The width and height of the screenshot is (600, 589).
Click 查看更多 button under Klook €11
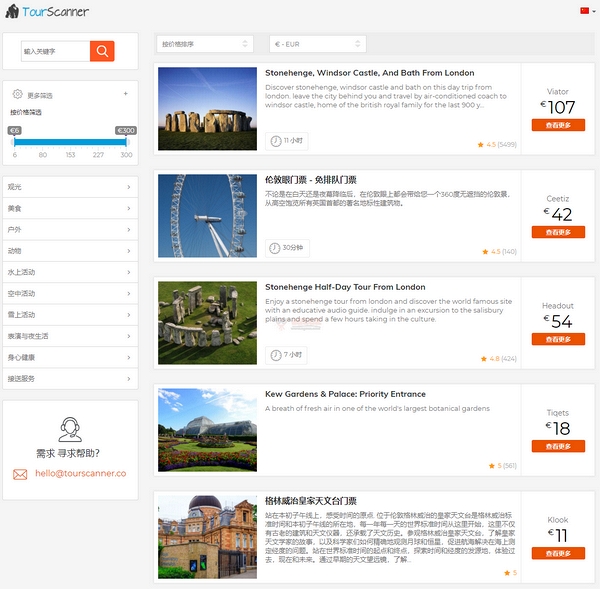click(x=558, y=553)
